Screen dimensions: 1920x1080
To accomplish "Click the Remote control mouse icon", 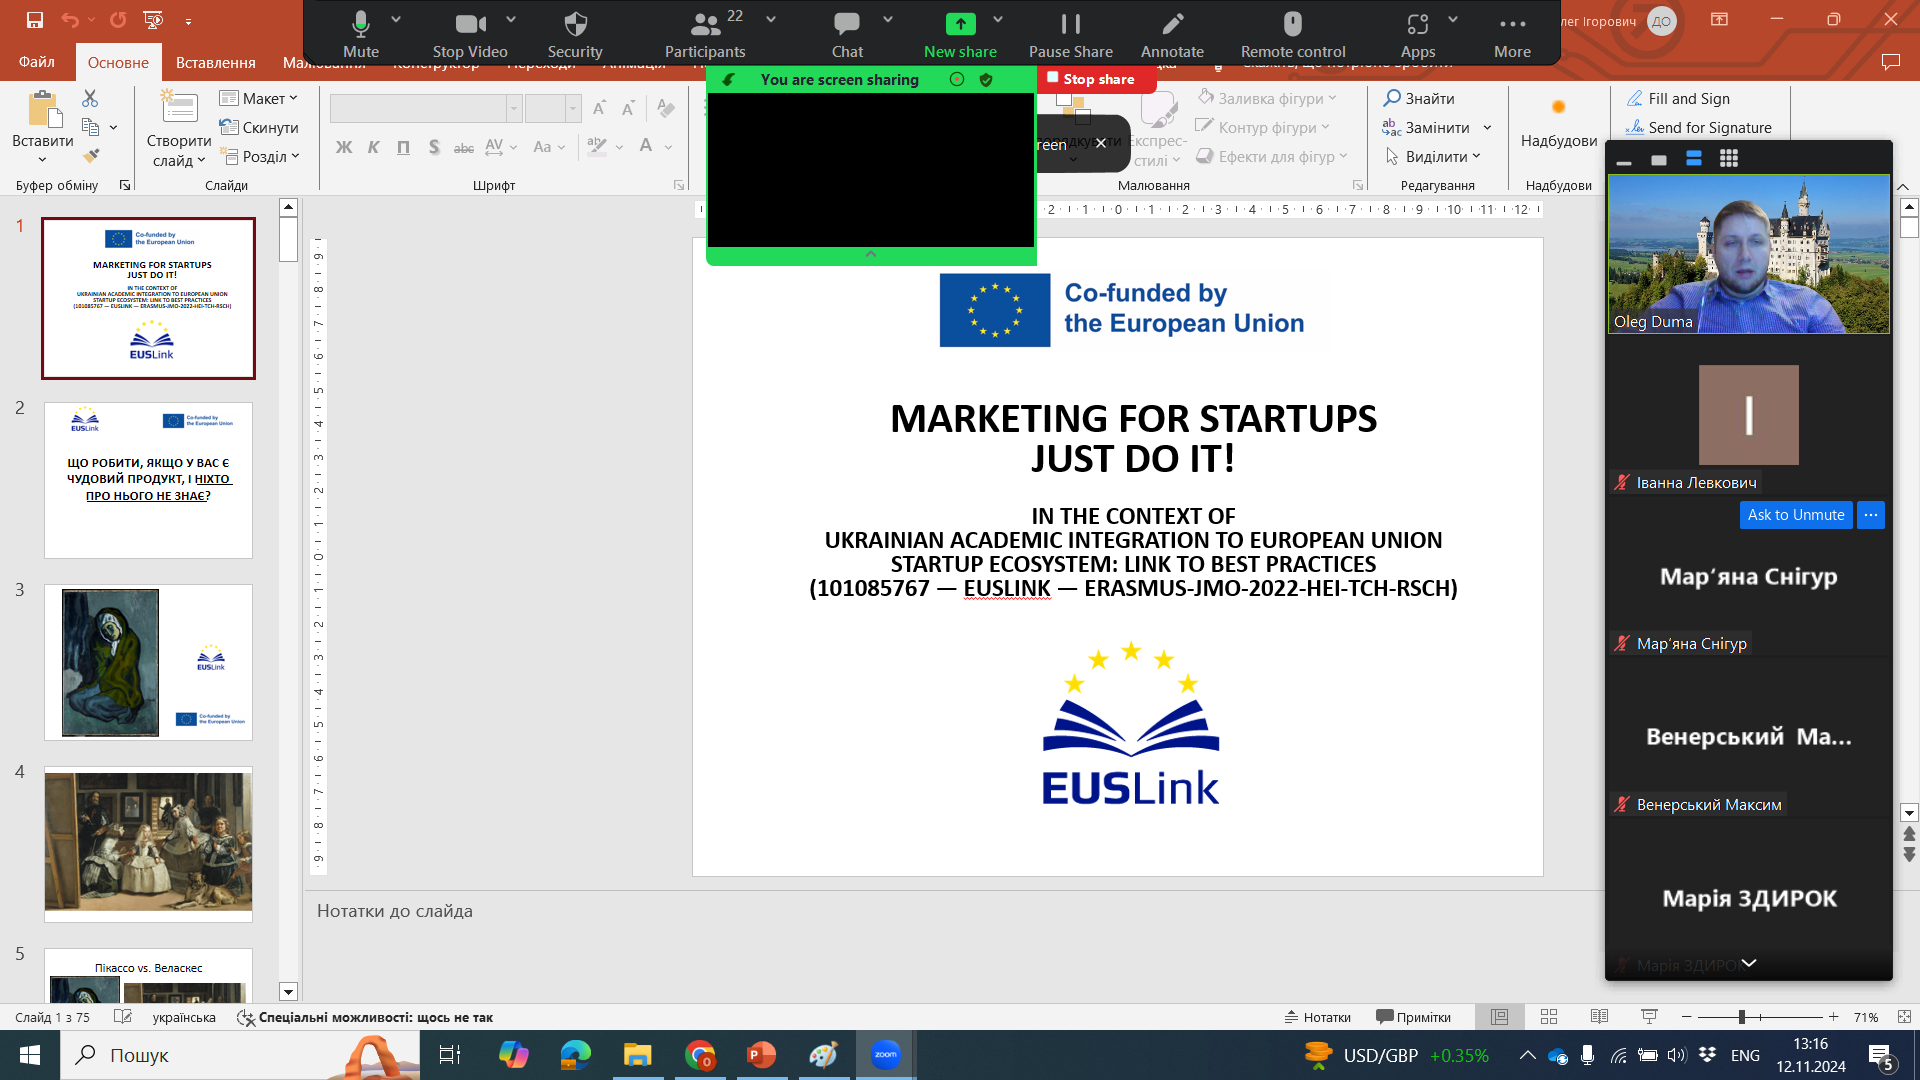I will (x=1292, y=24).
